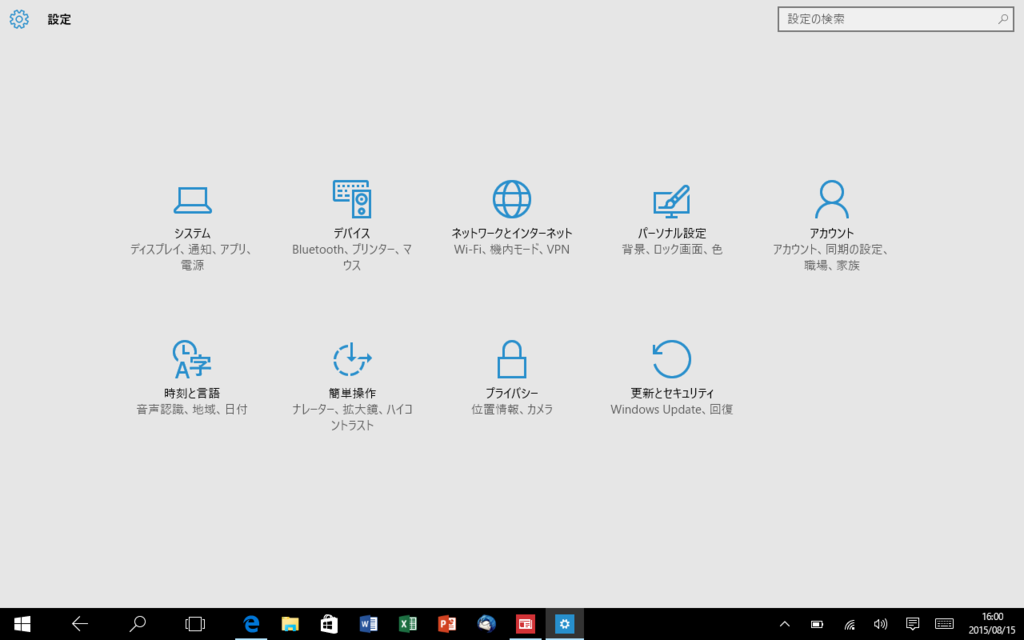The image size is (1024, 640).
Task: Click the gear icon beside 設定 title
Action: pyautogui.click(x=18, y=19)
